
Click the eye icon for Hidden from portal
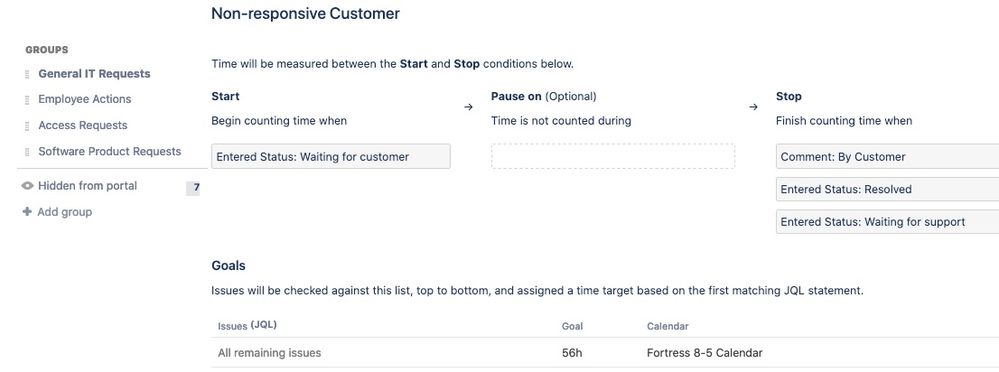27,186
